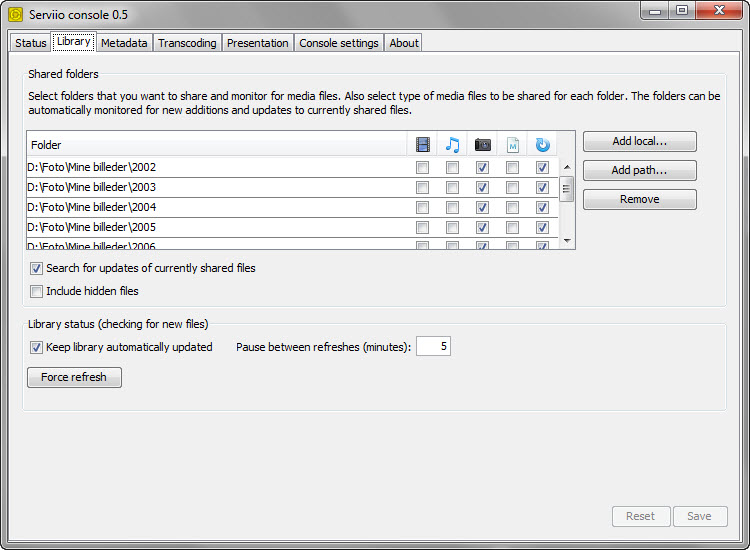The image size is (750, 550).
Task: Click the music note column icon
Action: tap(452, 145)
